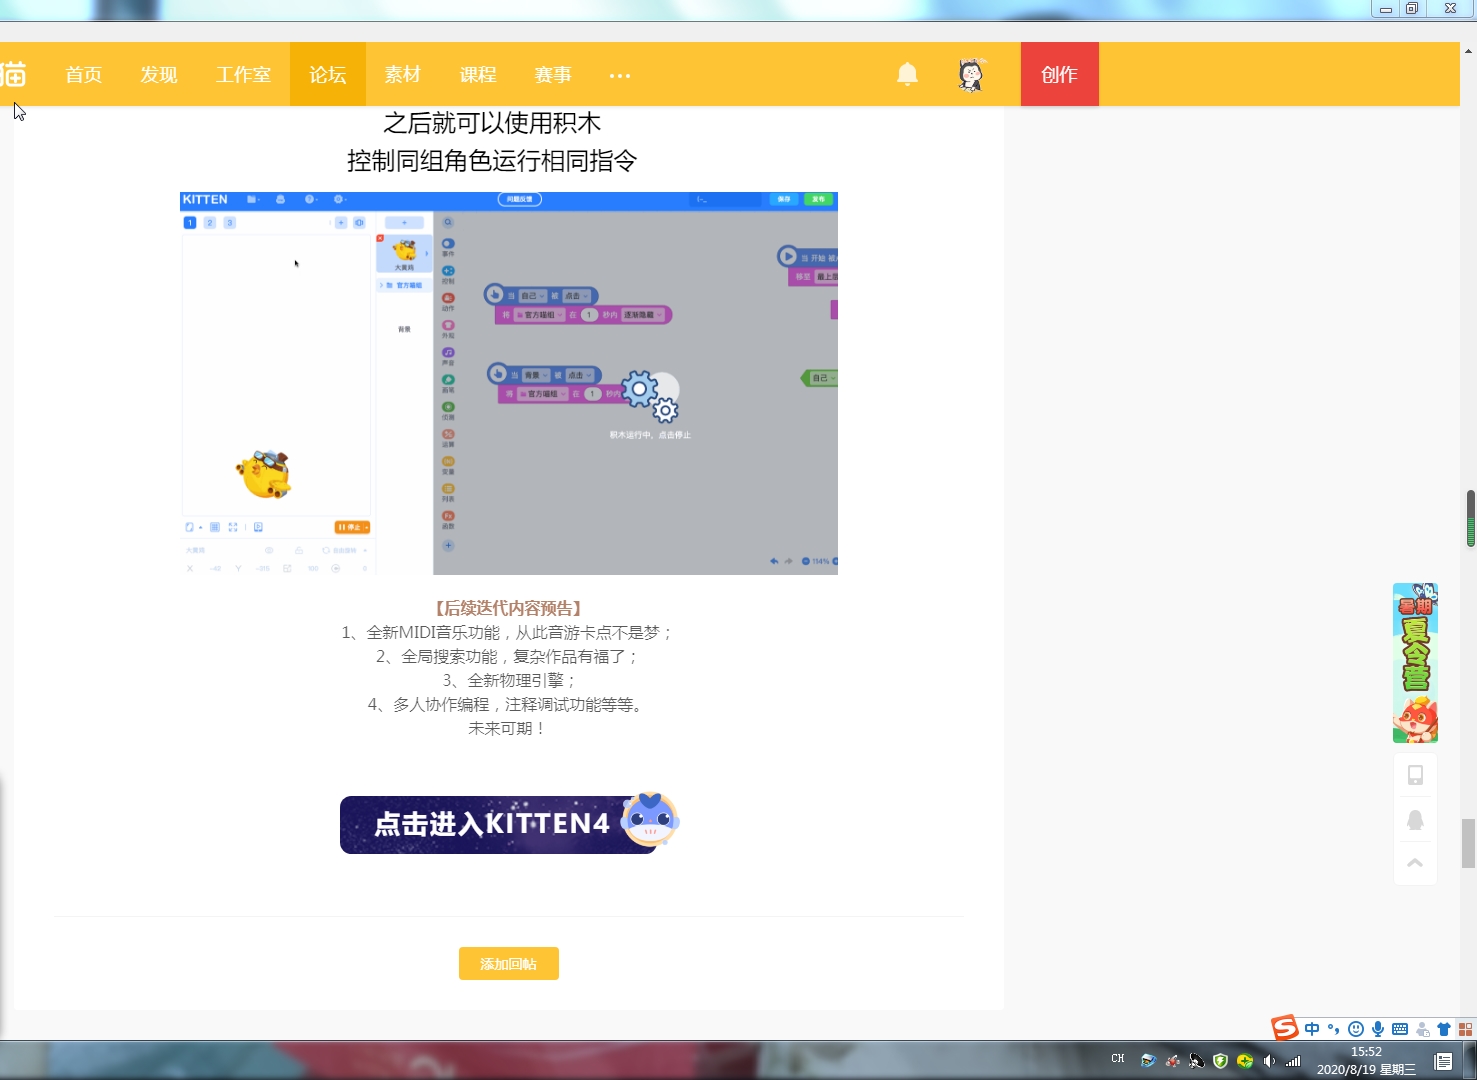Click the 多人协作编程 line
The height and width of the screenshot is (1080, 1477).
point(508,704)
